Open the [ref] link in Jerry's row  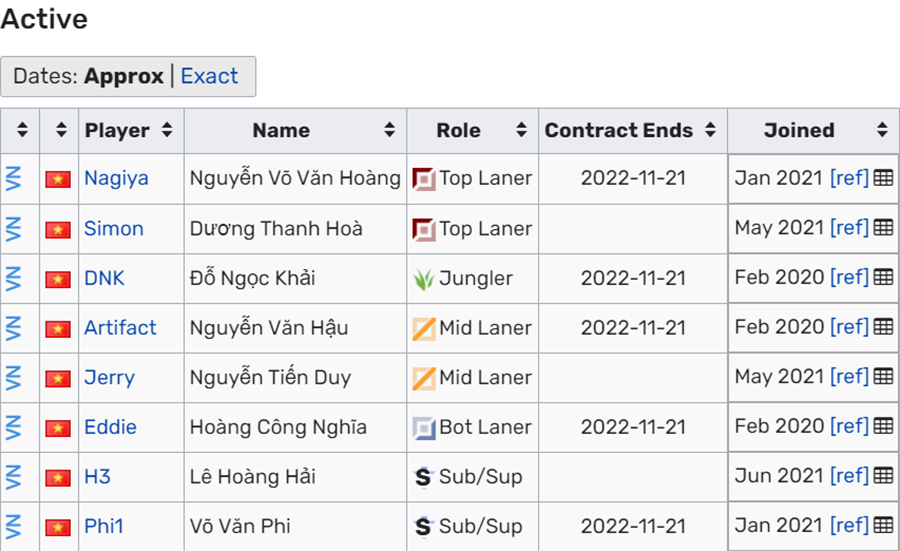(x=849, y=377)
